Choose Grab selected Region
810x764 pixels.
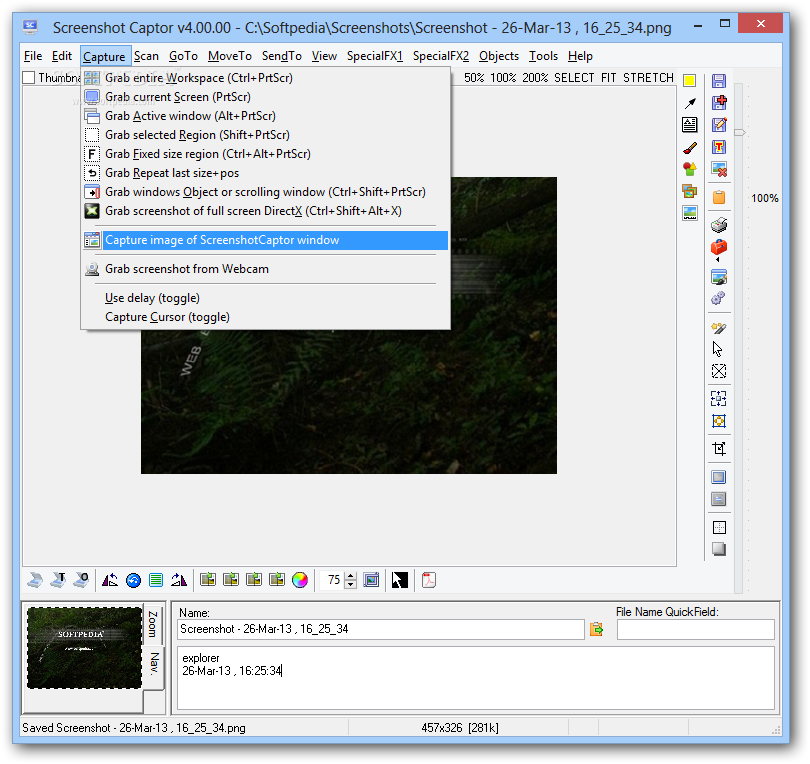pyautogui.click(x=266, y=135)
